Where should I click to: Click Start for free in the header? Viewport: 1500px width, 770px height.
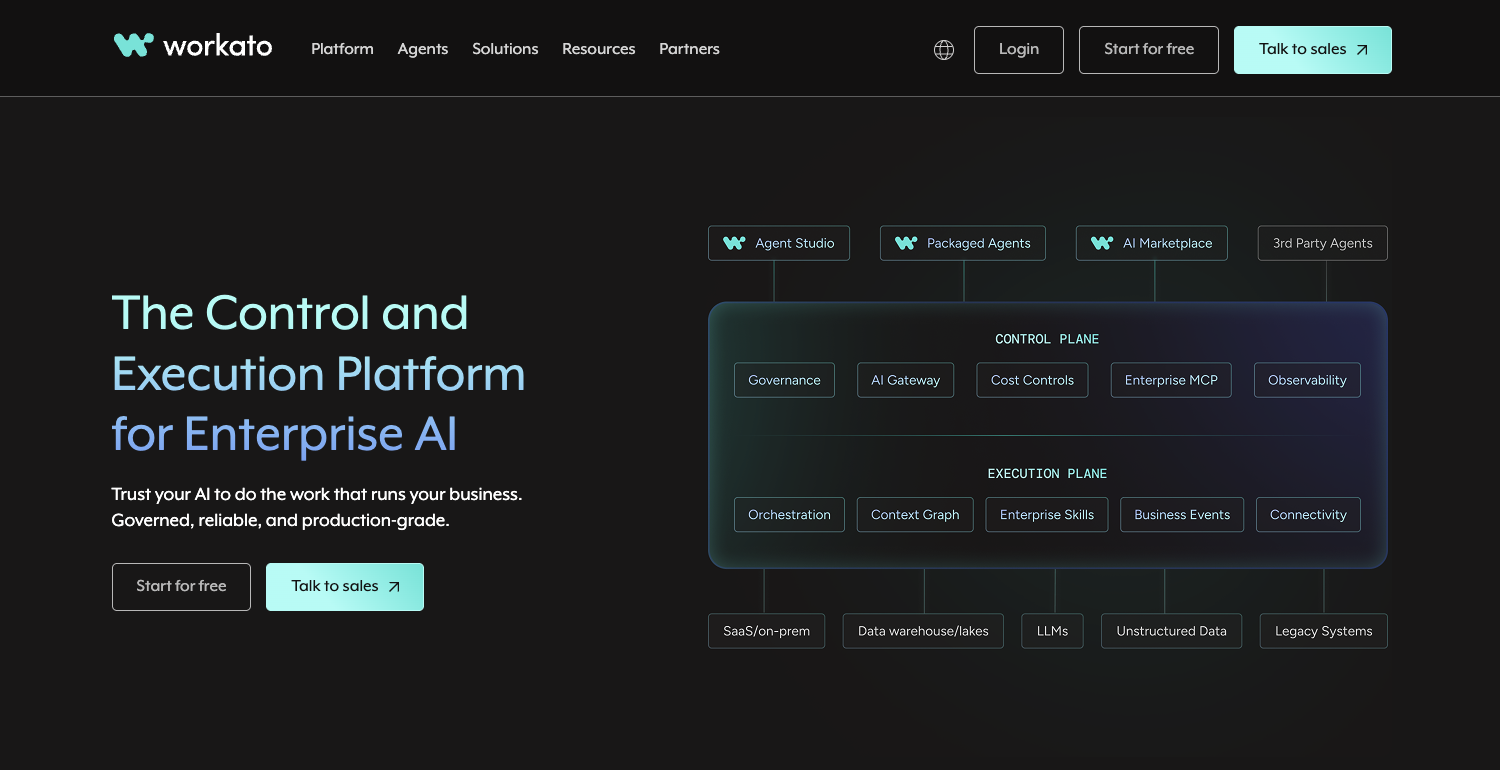(x=1149, y=50)
